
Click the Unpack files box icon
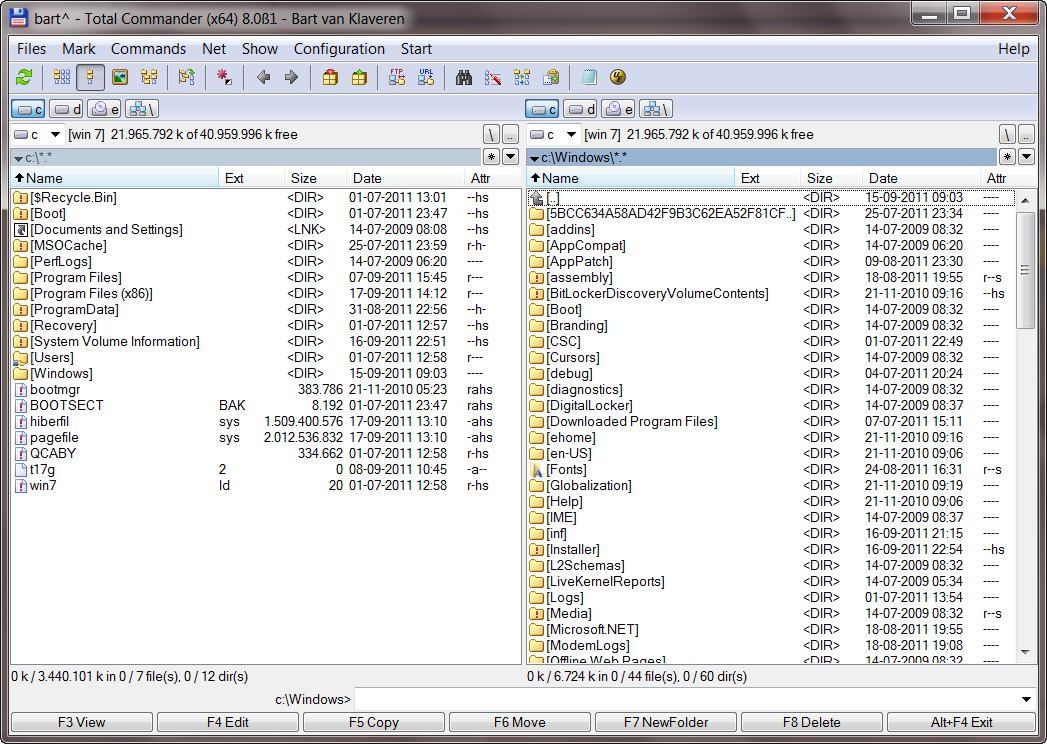pyautogui.click(x=359, y=77)
